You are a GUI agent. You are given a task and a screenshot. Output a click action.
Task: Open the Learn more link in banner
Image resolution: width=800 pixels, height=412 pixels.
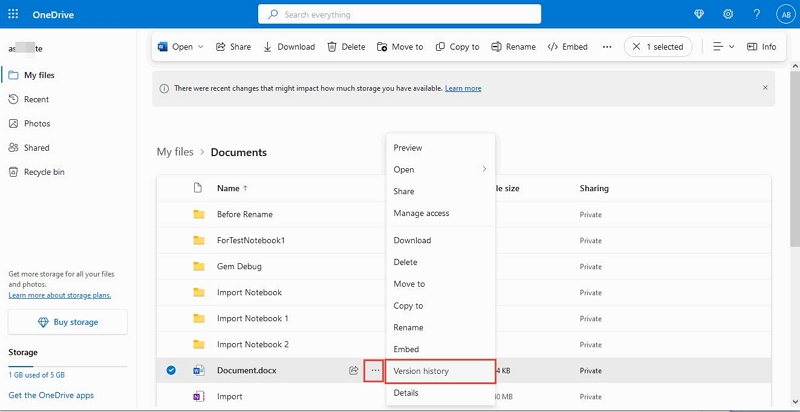(463, 88)
